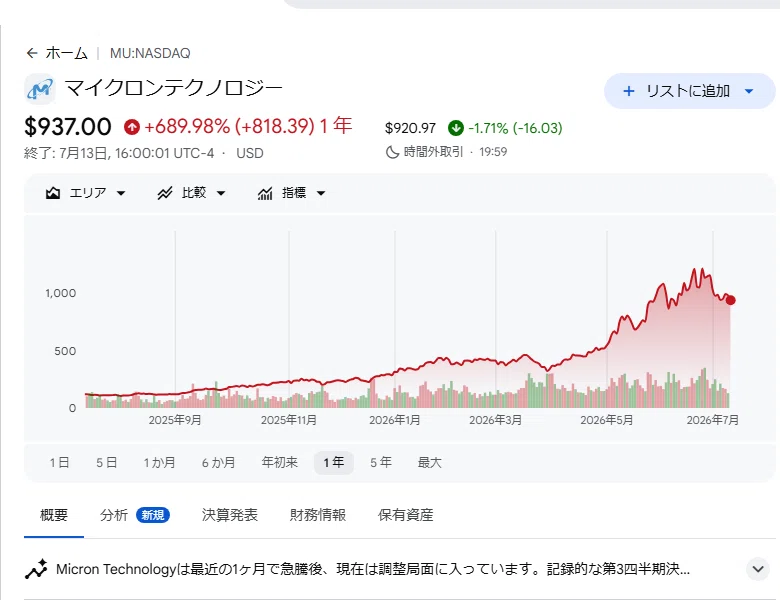Click the green down-arrow after-hours icon

455,128
